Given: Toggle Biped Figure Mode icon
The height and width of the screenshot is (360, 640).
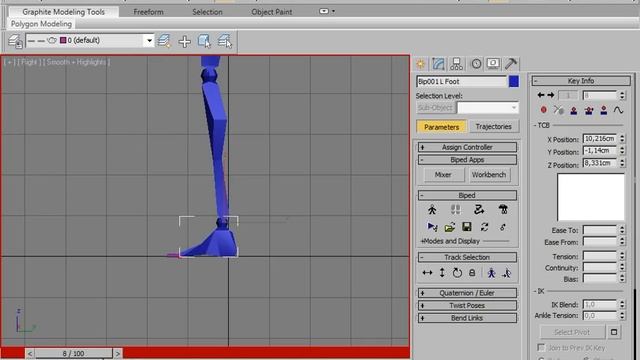Looking at the screenshot, I should coord(432,210).
